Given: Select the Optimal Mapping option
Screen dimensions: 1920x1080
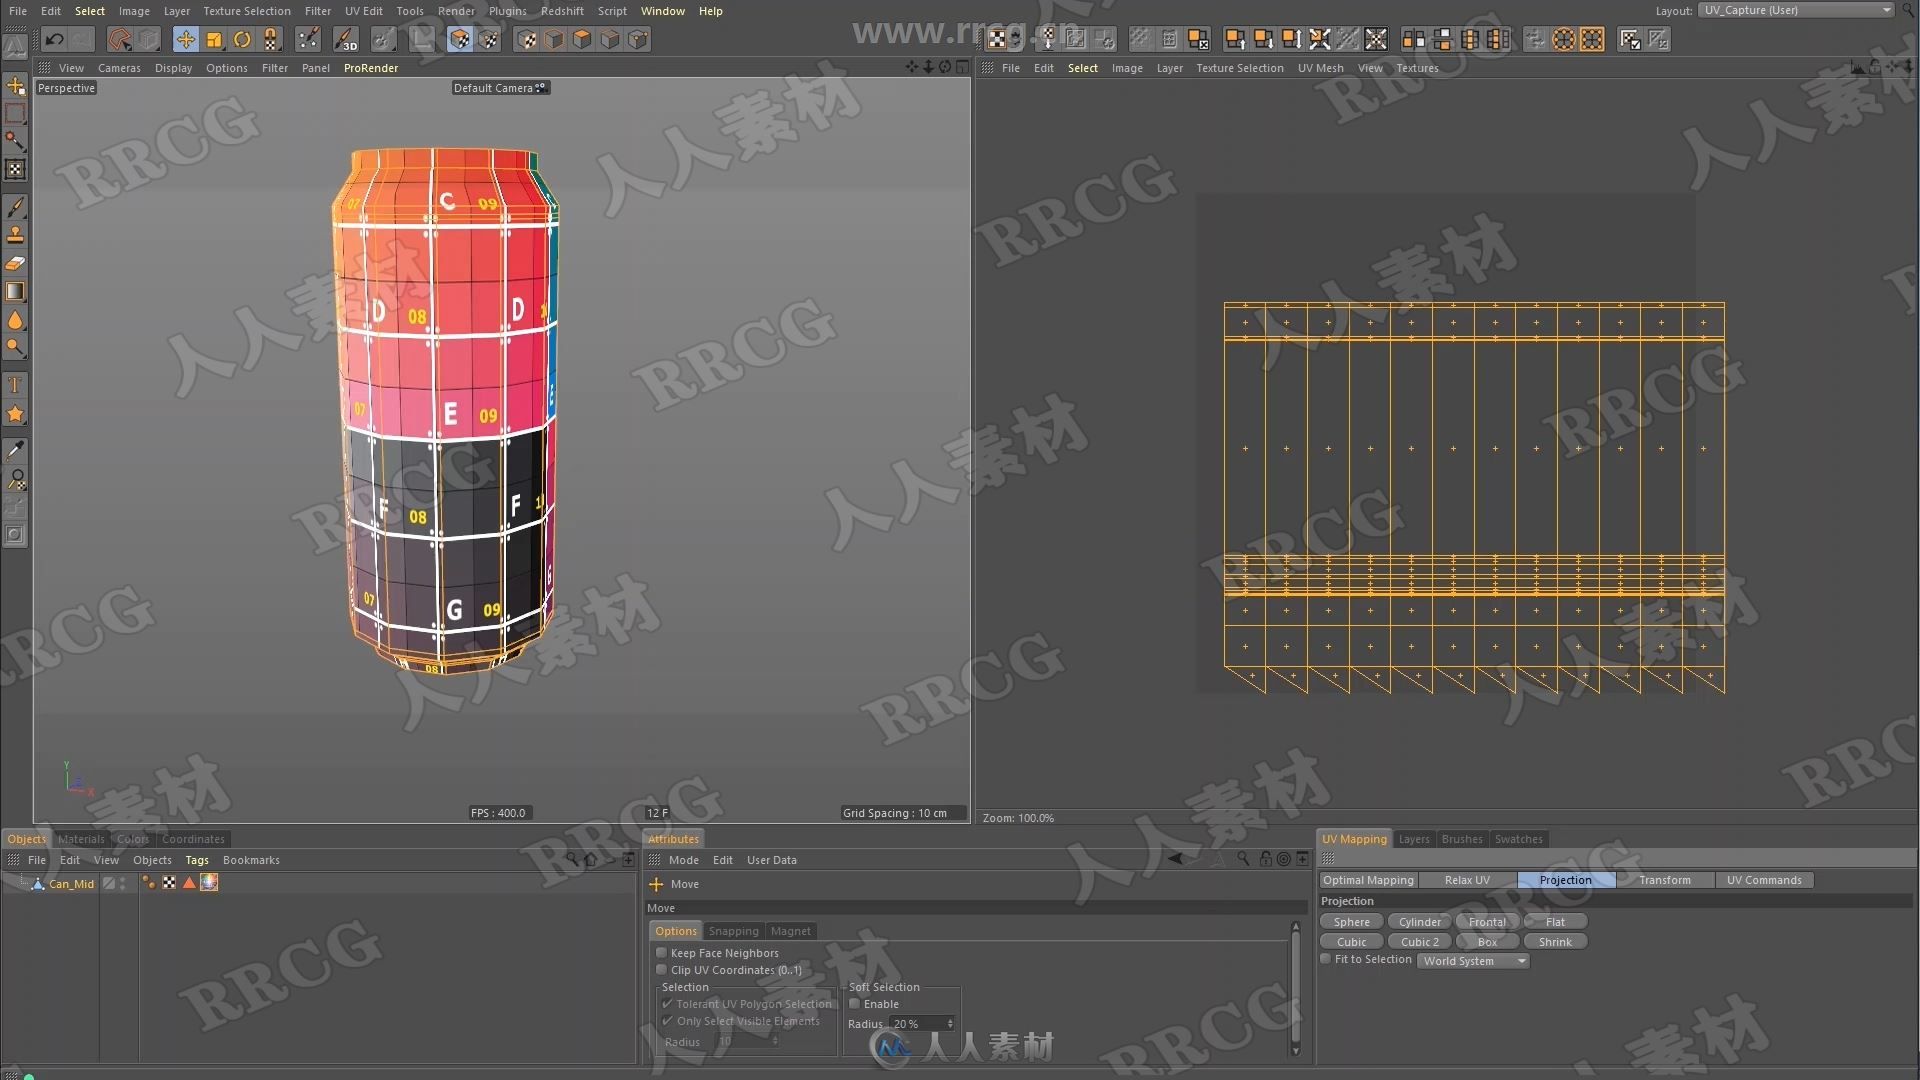Looking at the screenshot, I should 1366,880.
